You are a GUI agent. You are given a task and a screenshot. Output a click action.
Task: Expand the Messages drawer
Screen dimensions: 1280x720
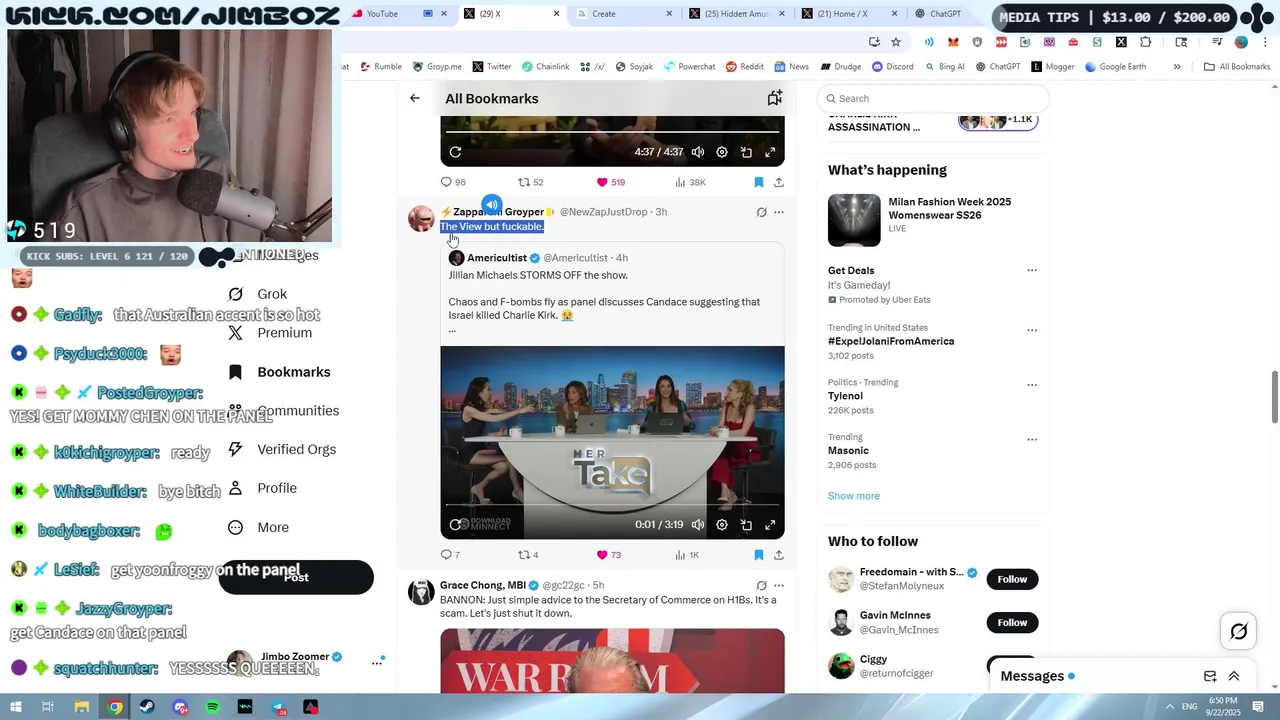tap(1234, 676)
